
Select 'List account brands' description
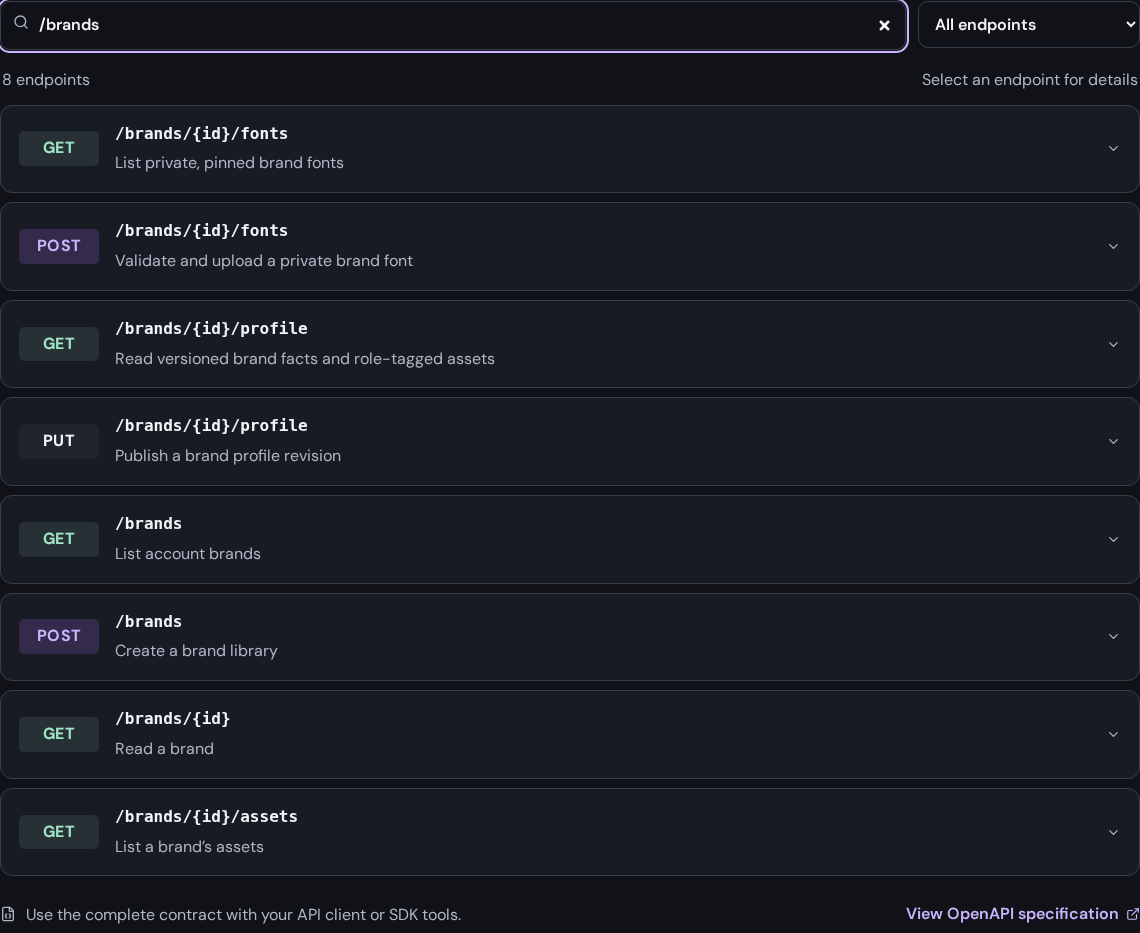pos(188,553)
